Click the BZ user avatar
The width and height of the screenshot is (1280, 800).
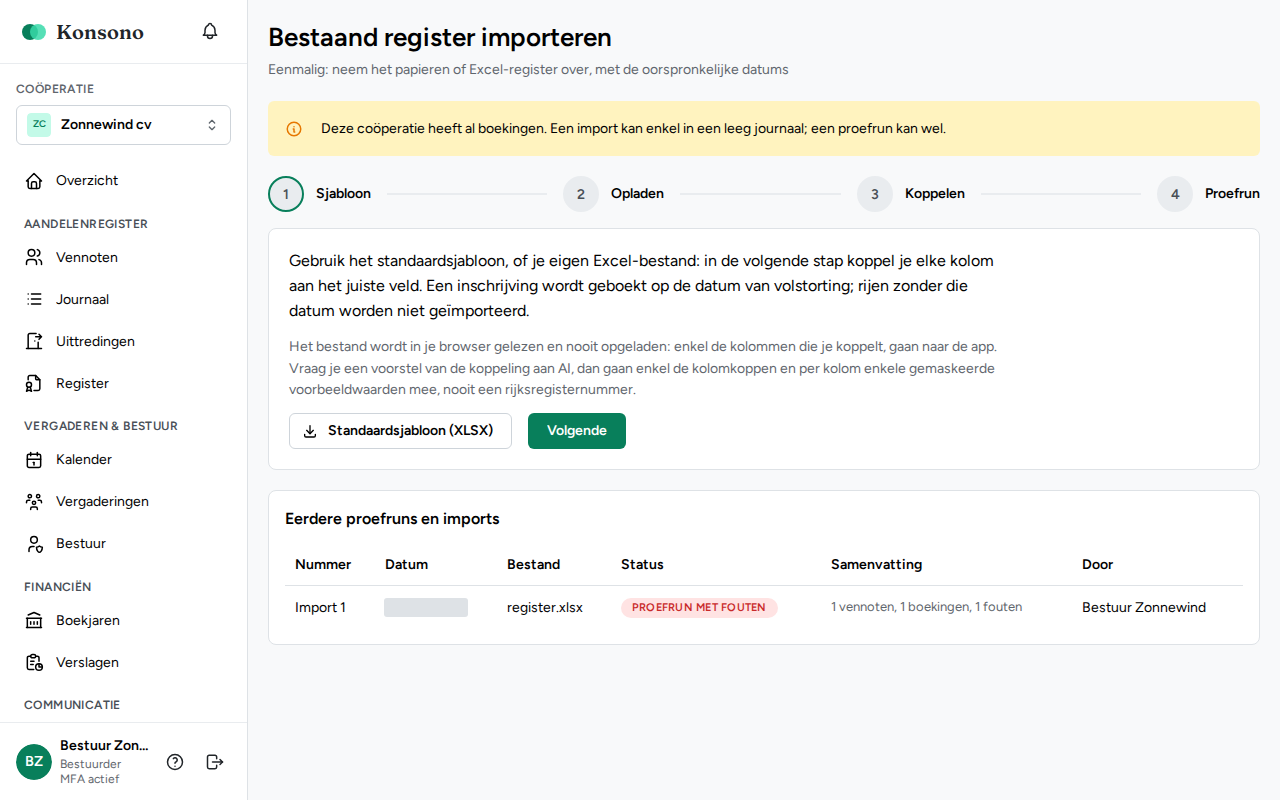34,762
